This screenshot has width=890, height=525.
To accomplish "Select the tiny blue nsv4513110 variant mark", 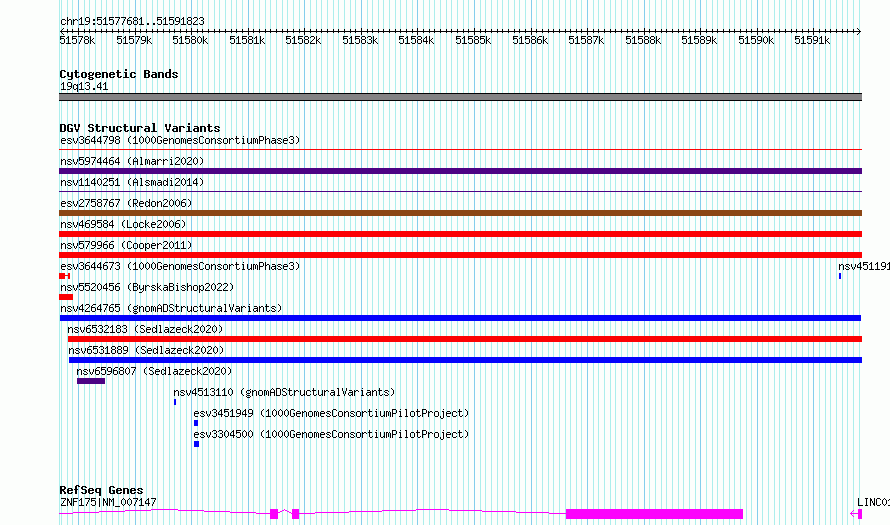I will [175, 402].
